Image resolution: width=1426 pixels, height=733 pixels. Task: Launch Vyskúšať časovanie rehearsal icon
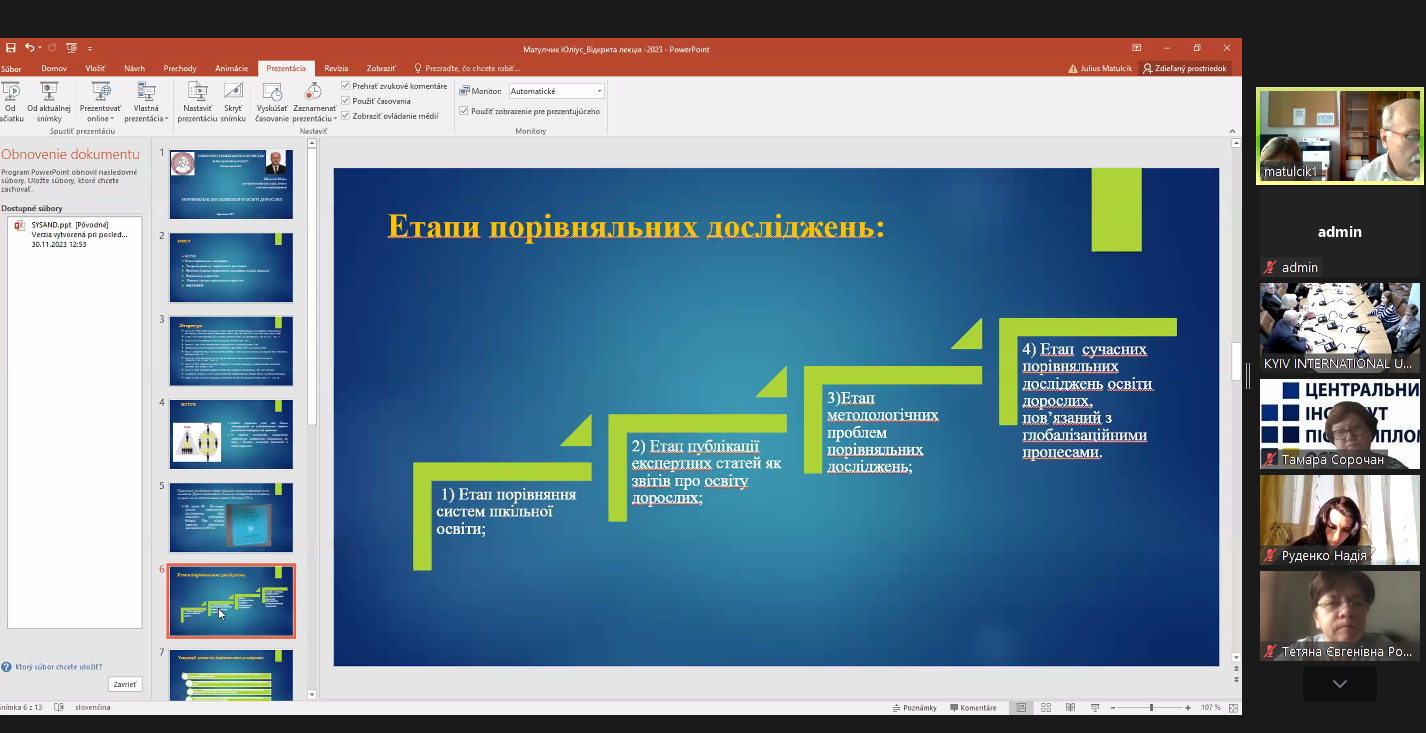(x=272, y=92)
